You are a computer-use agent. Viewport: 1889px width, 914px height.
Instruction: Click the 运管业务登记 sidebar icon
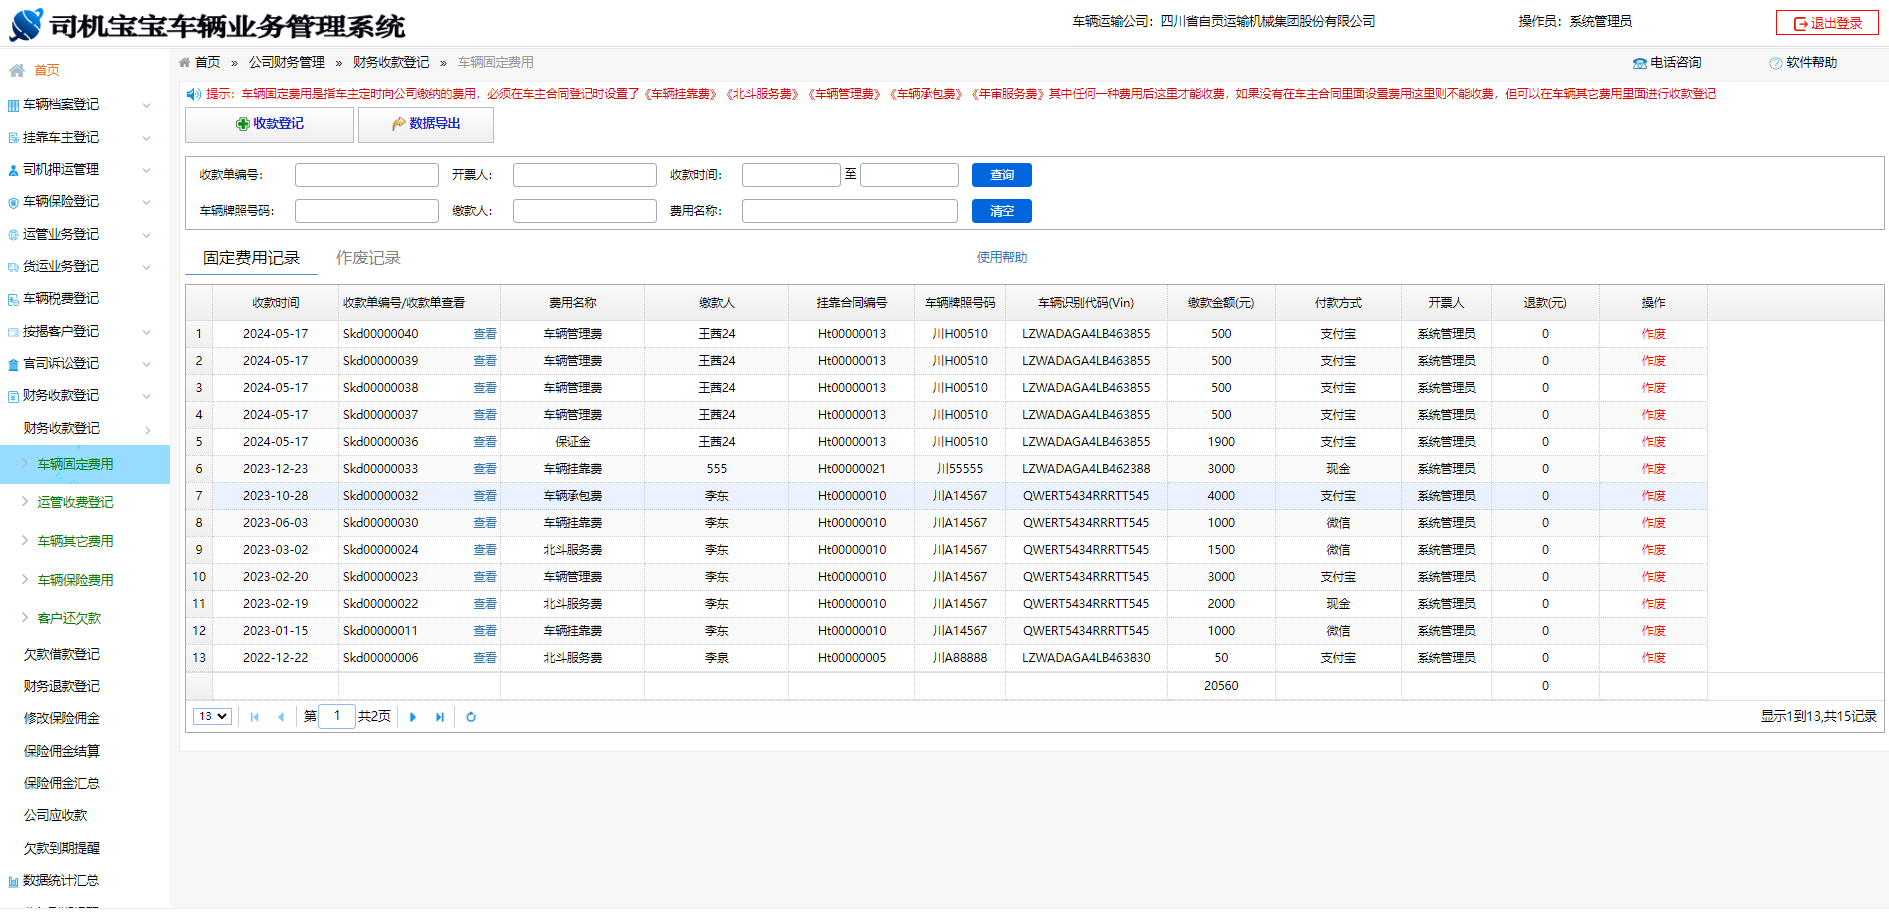pyautogui.click(x=13, y=235)
